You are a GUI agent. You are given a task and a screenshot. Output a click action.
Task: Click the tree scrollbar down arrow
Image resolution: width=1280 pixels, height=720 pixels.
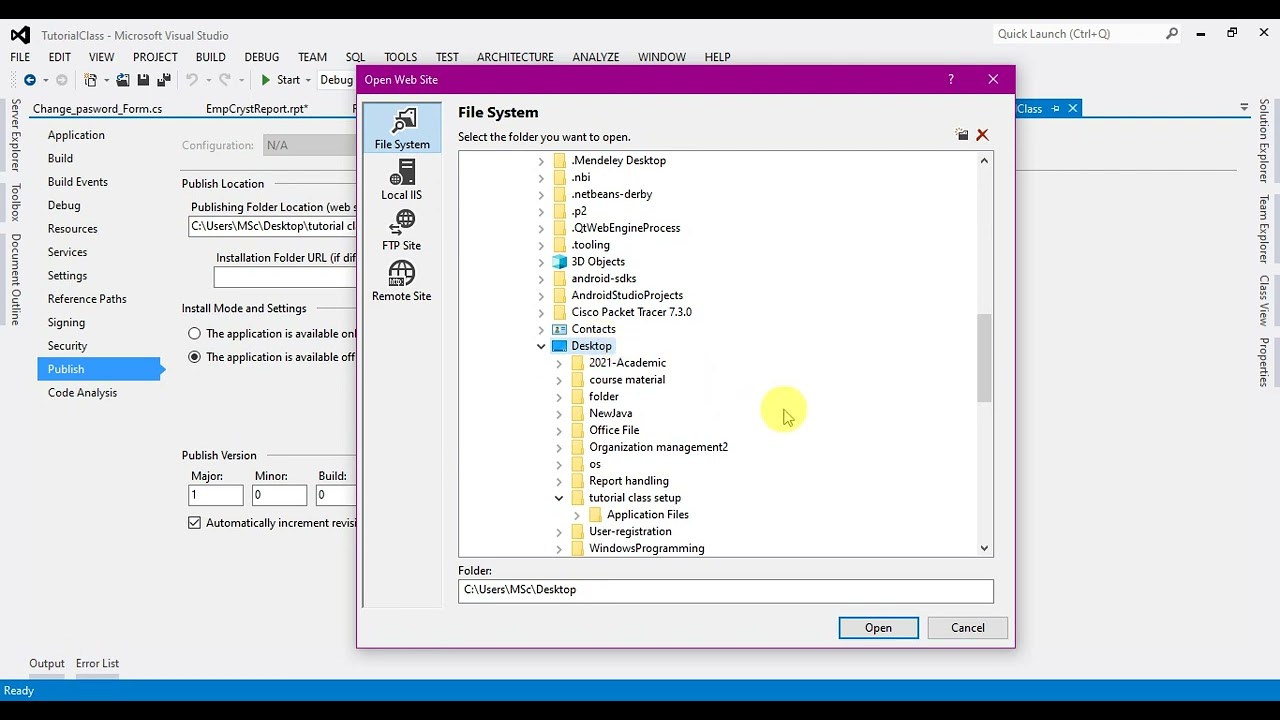pyautogui.click(x=984, y=548)
